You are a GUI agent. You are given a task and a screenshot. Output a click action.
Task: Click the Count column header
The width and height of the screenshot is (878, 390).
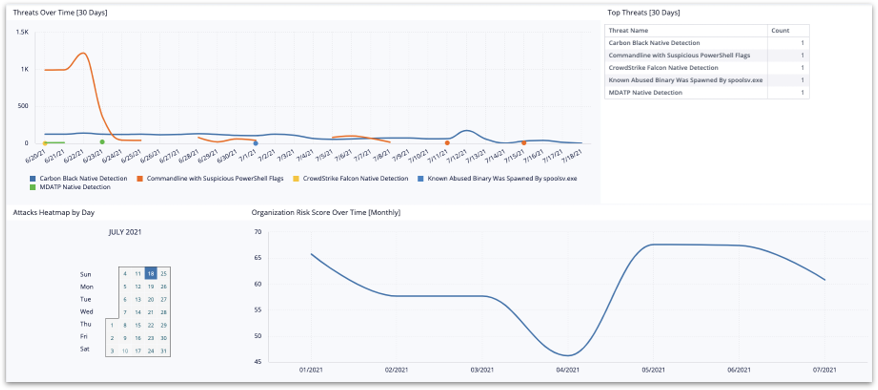(788, 30)
